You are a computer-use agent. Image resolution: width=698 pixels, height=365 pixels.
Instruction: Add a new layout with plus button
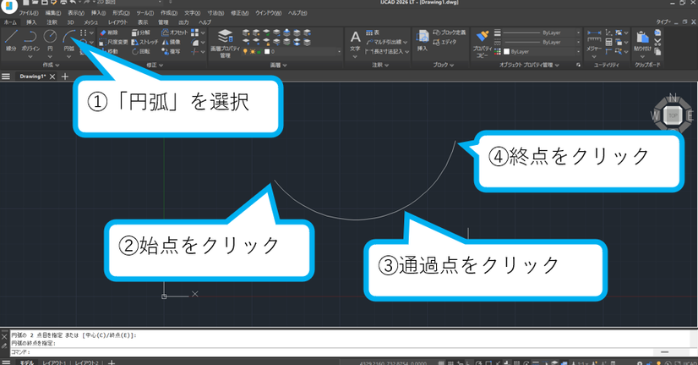[111, 363]
